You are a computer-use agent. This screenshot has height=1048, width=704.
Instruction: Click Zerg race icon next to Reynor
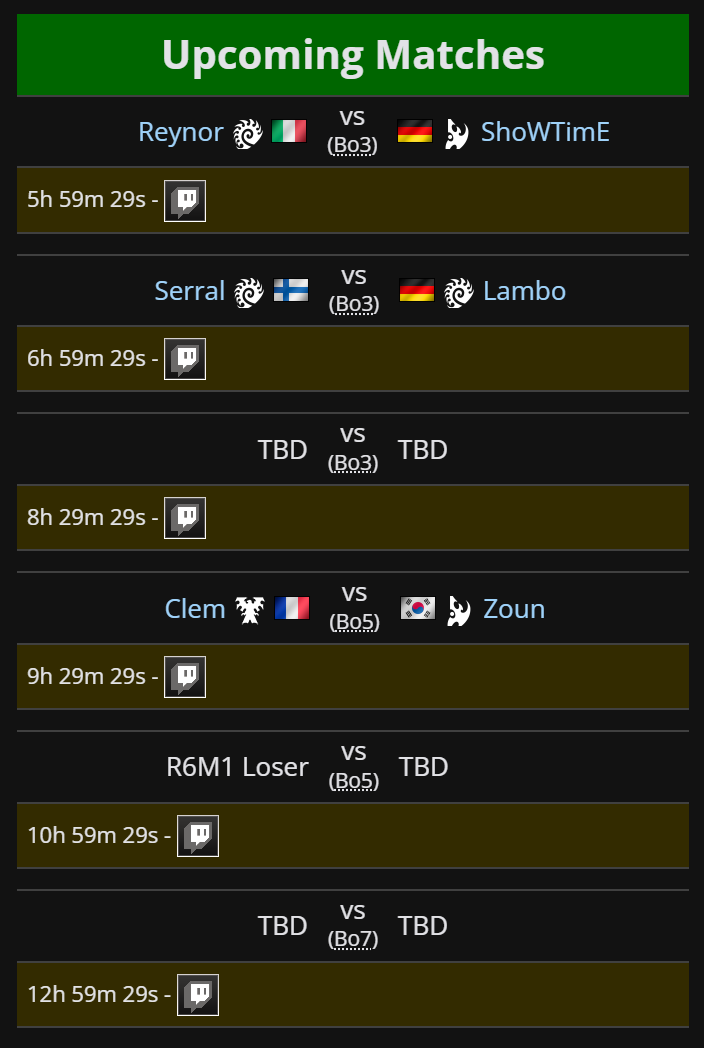pos(248,133)
